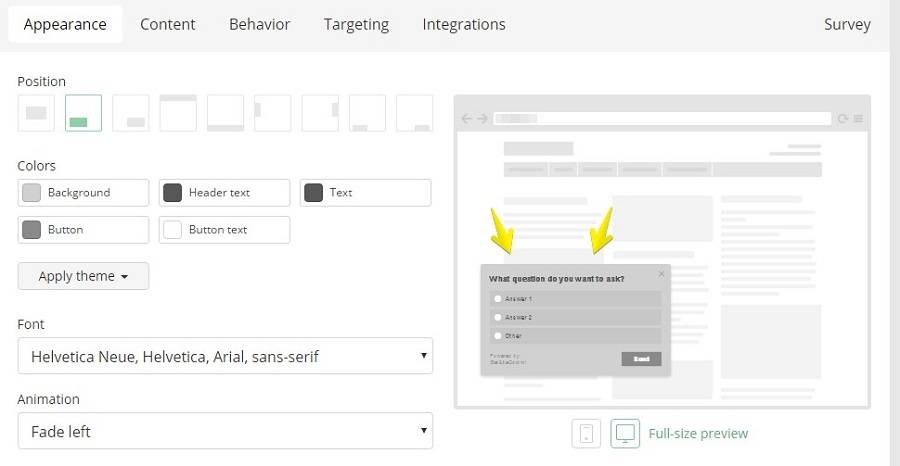Image resolution: width=900 pixels, height=466 pixels.
Task: Go to the Targeting tab
Action: (356, 25)
